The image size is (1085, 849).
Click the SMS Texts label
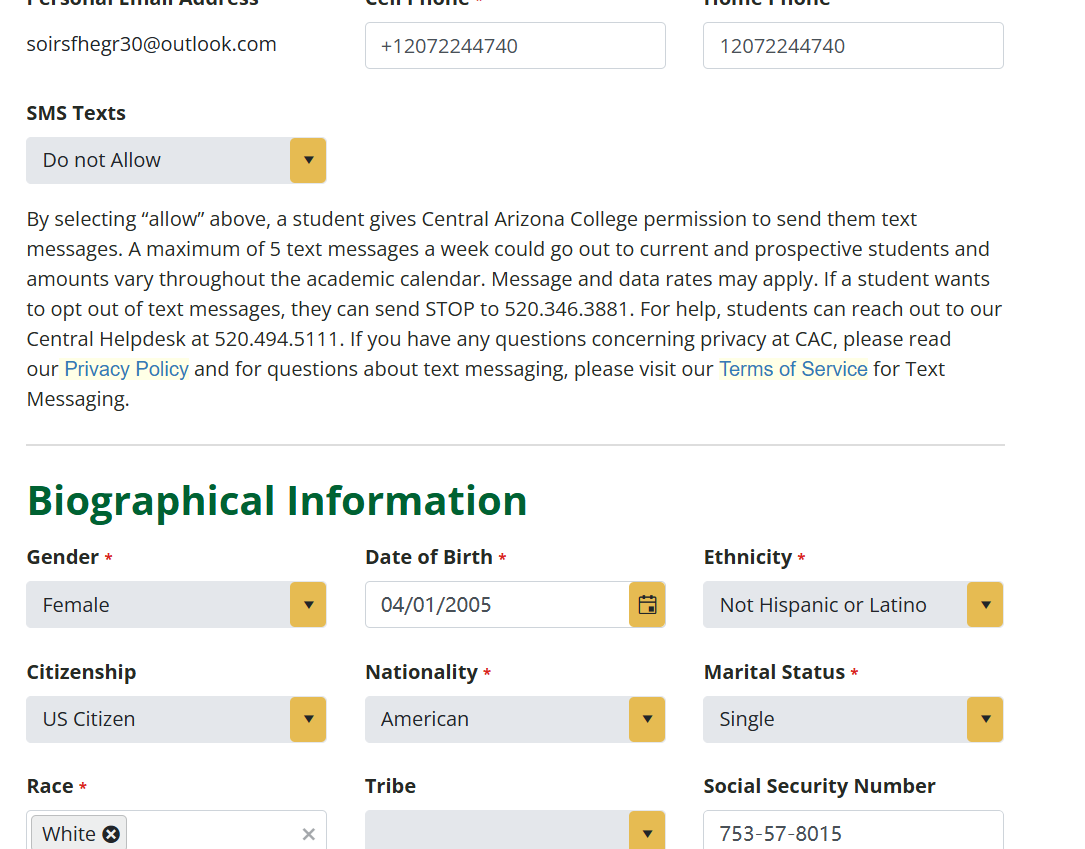[x=76, y=113]
